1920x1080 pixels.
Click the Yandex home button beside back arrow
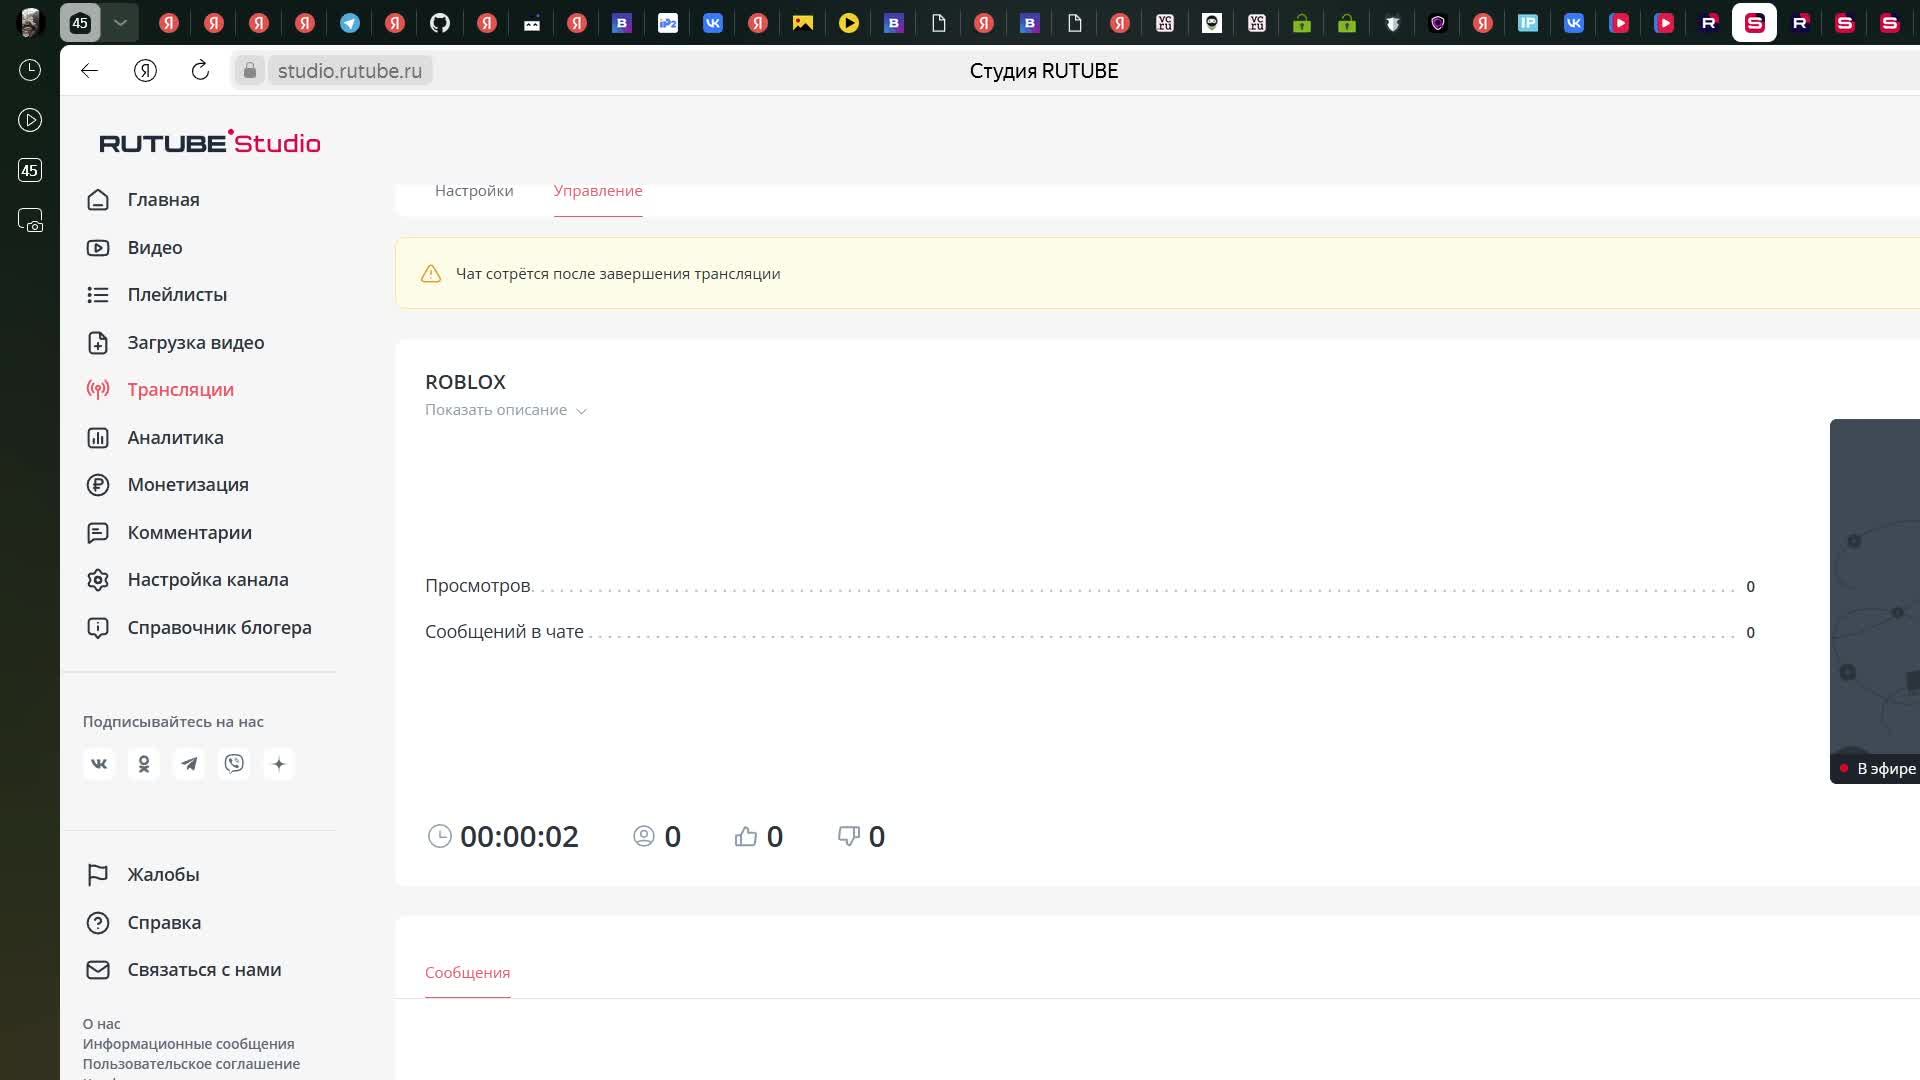tap(145, 70)
